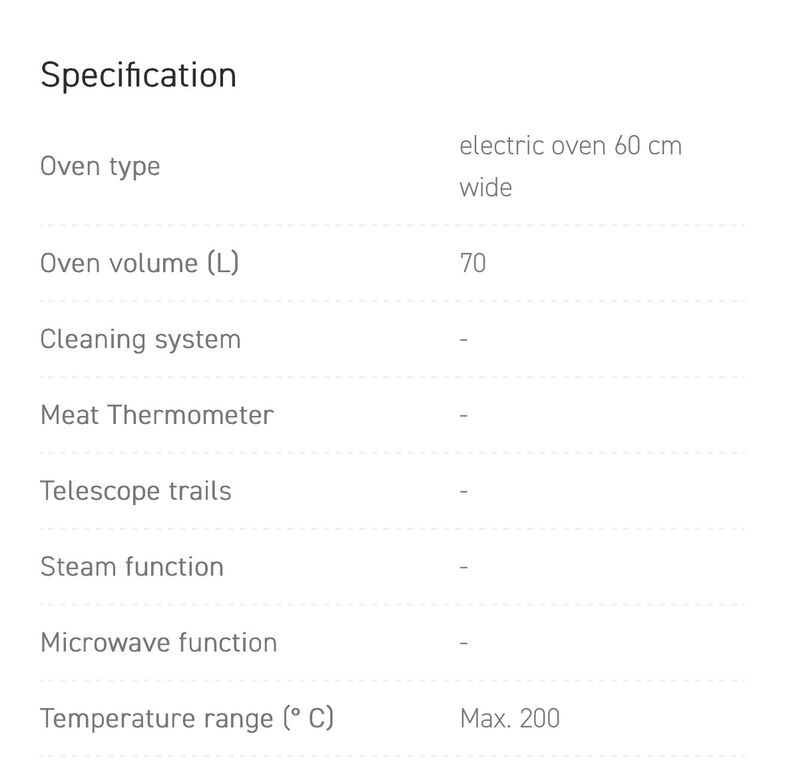Click the divider below the Oven volume row

(392, 301)
